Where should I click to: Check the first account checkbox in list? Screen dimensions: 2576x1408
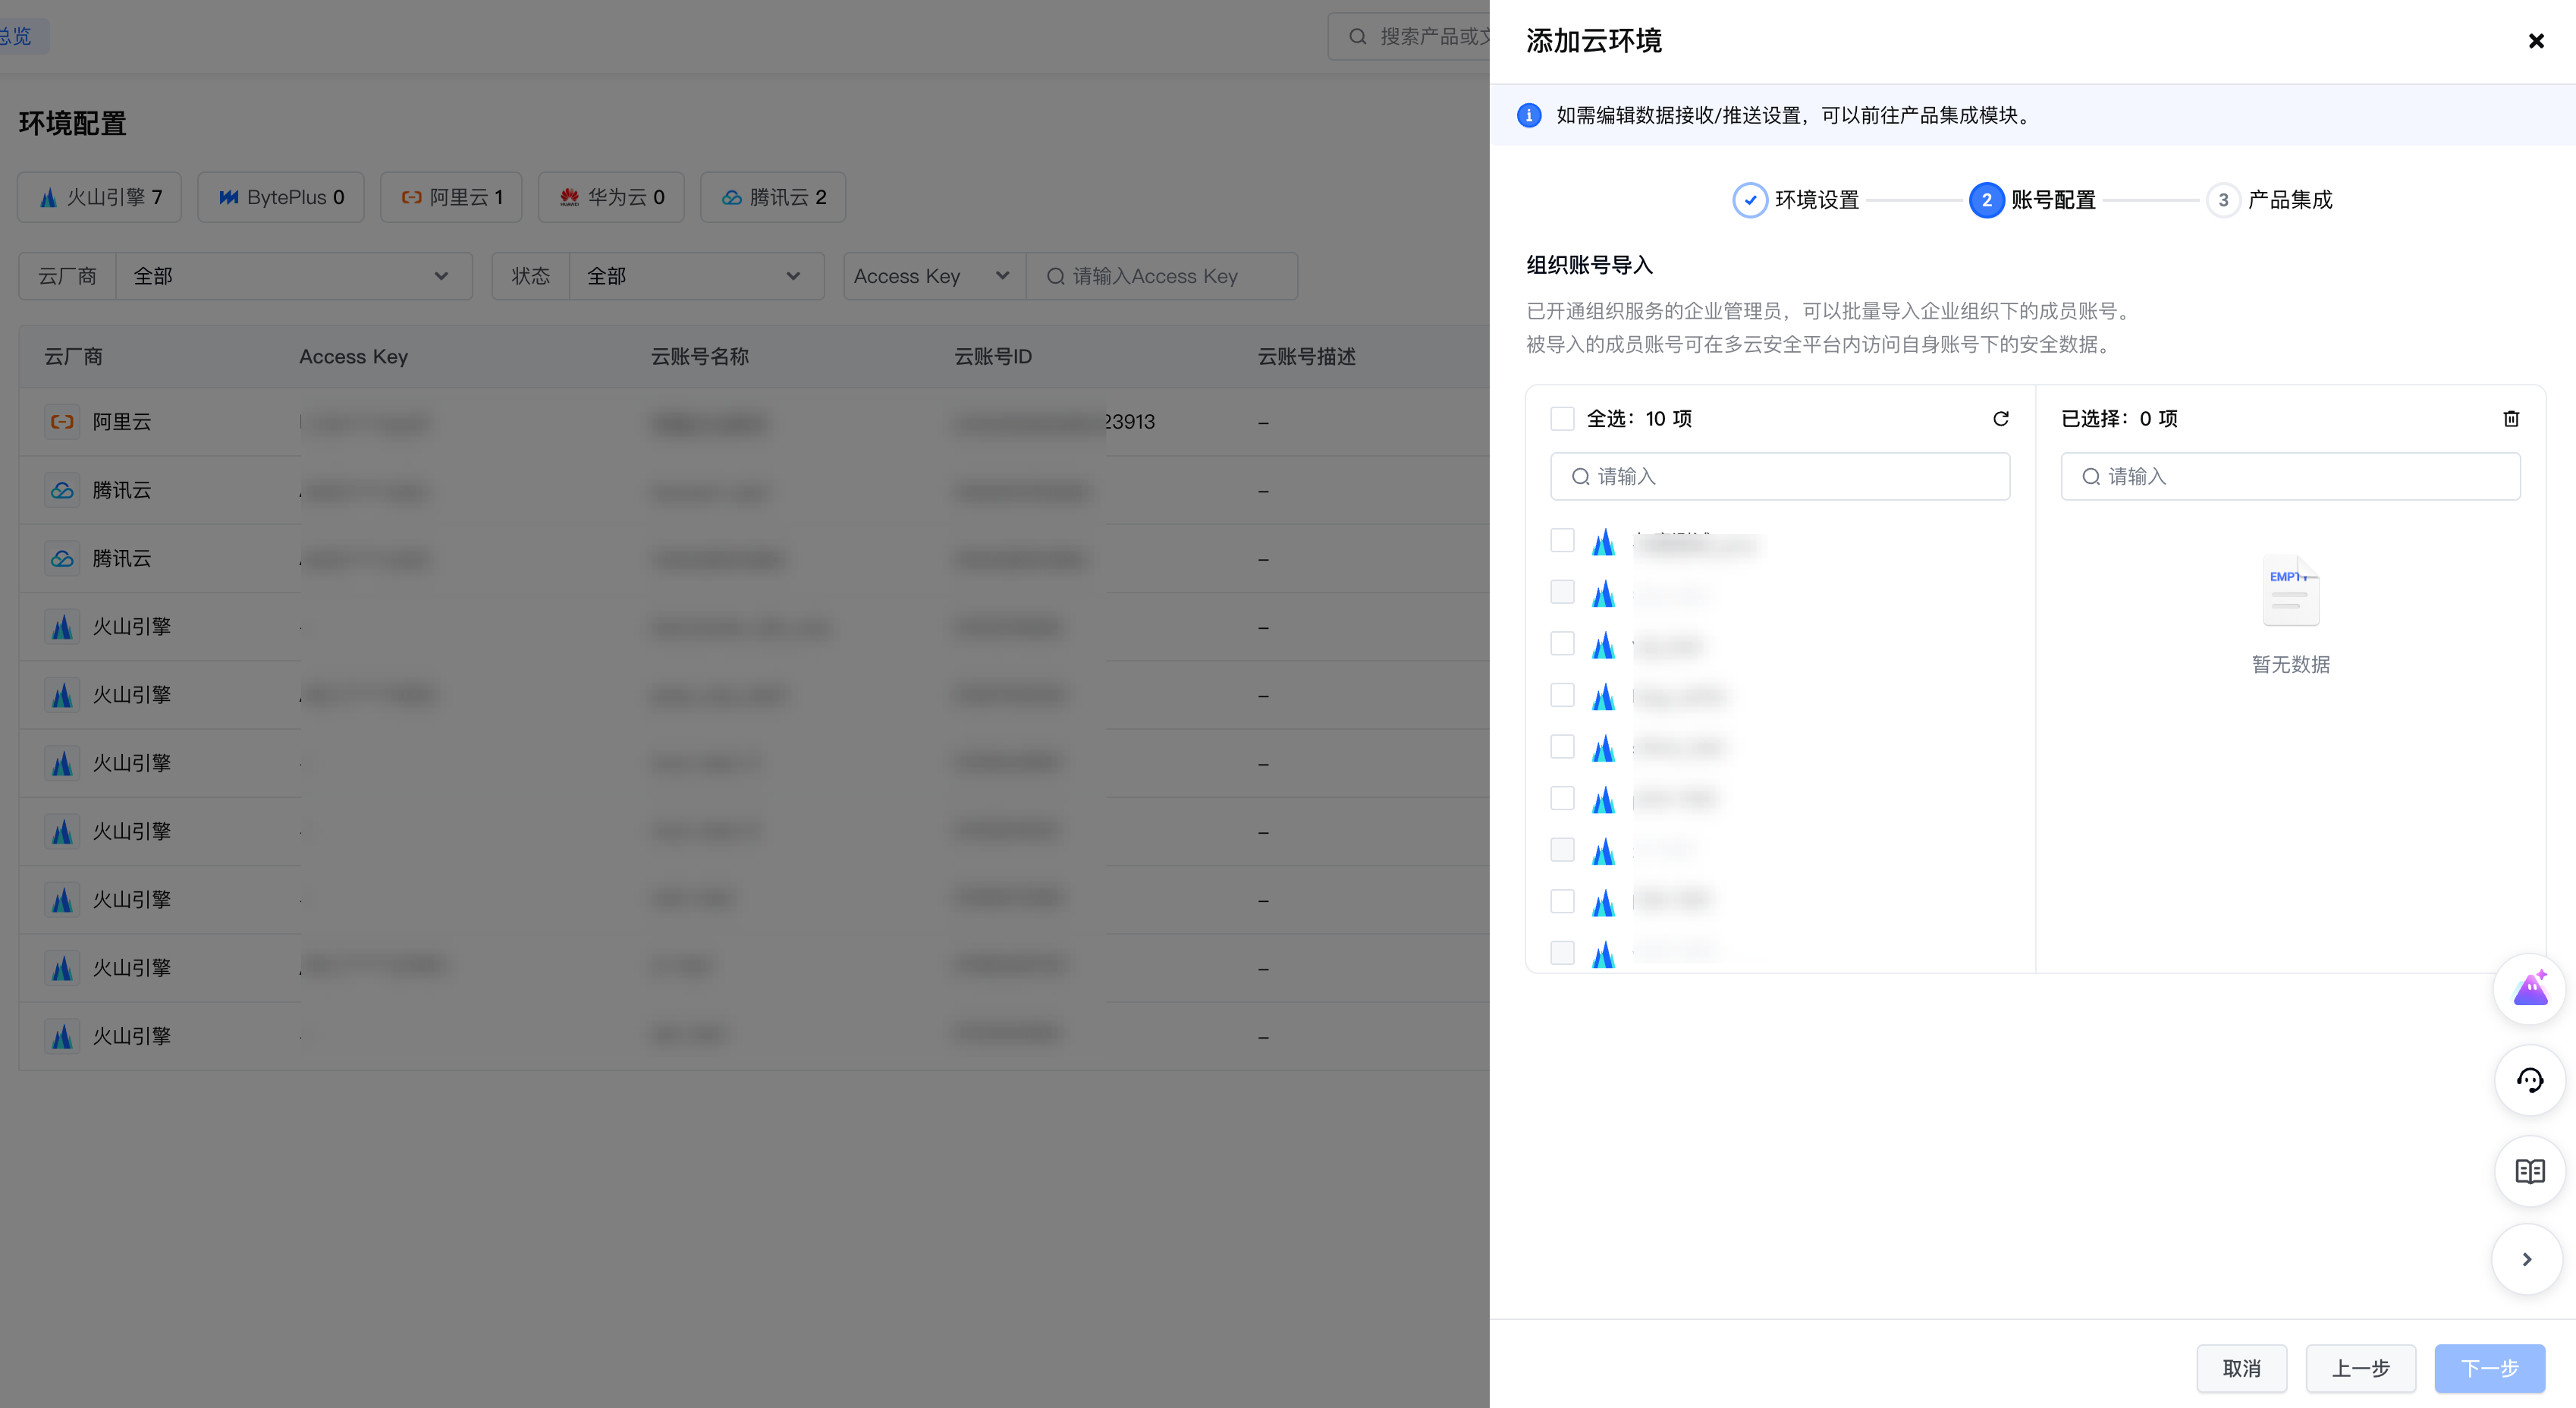coord(1562,541)
